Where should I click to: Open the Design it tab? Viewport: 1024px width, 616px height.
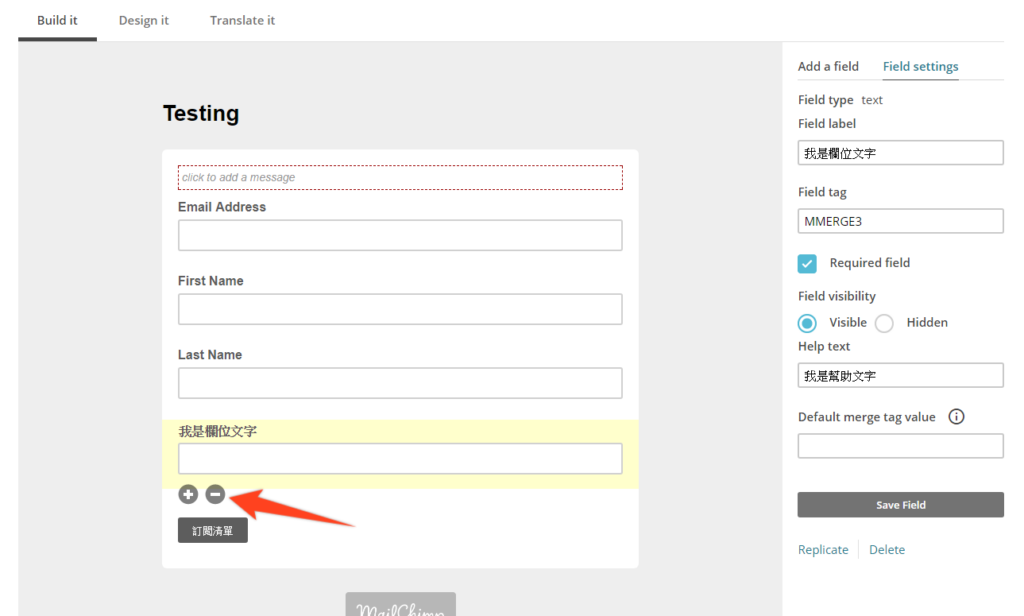tap(144, 20)
